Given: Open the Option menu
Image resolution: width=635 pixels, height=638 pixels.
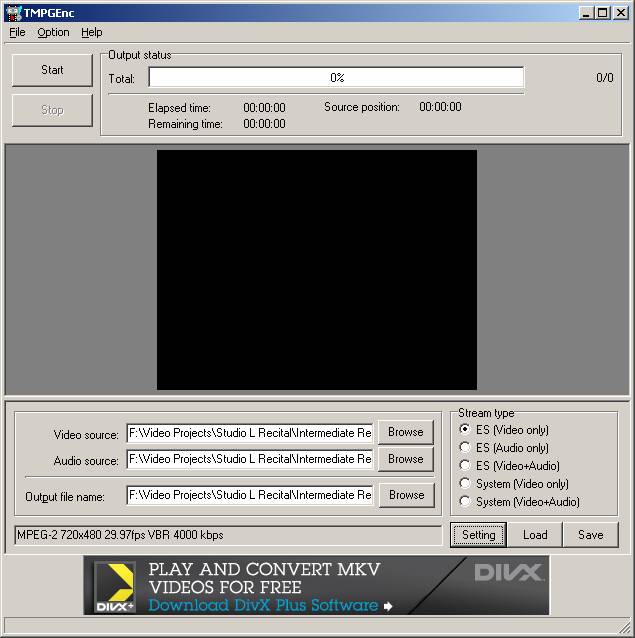Looking at the screenshot, I should (x=53, y=33).
